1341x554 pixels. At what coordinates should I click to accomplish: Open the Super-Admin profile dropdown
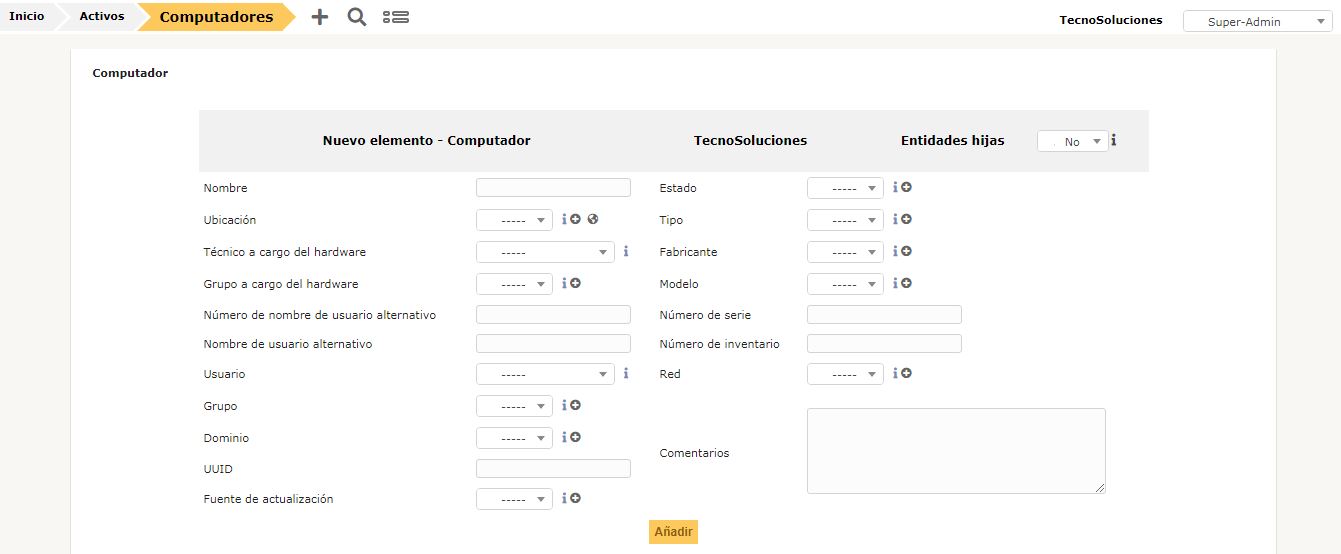tap(1257, 21)
